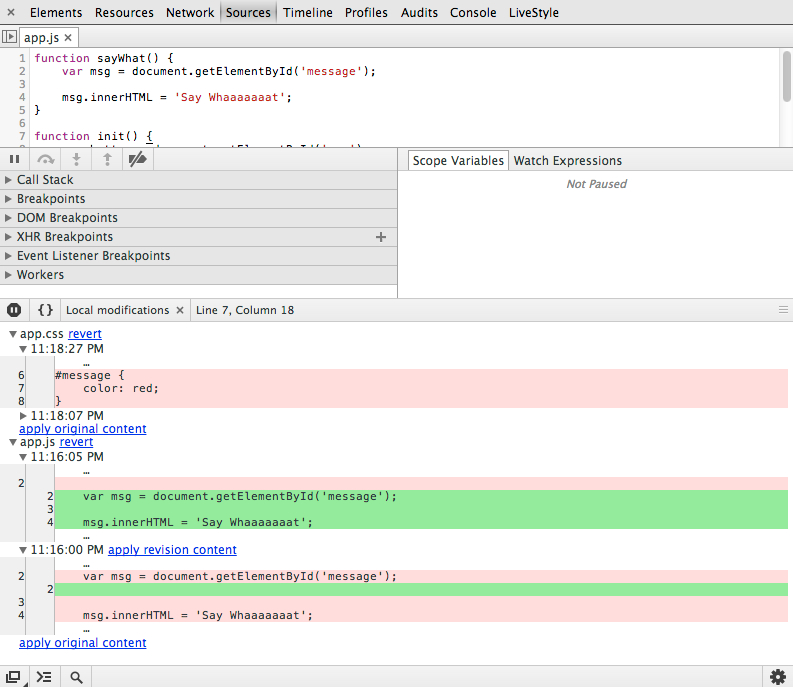Click the Step out of function icon
The image size is (793, 687).
point(107,159)
